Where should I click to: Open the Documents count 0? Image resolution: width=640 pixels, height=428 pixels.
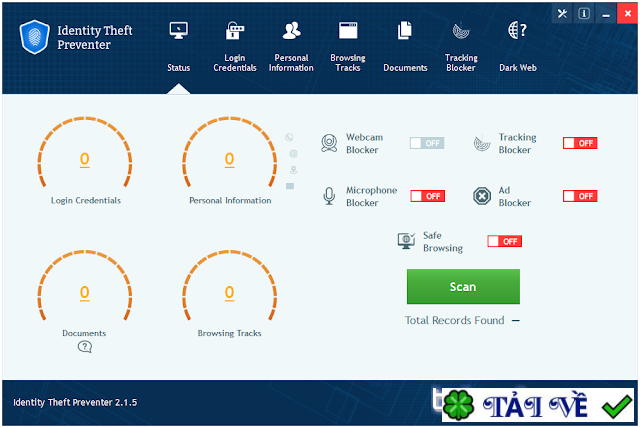(x=84, y=293)
